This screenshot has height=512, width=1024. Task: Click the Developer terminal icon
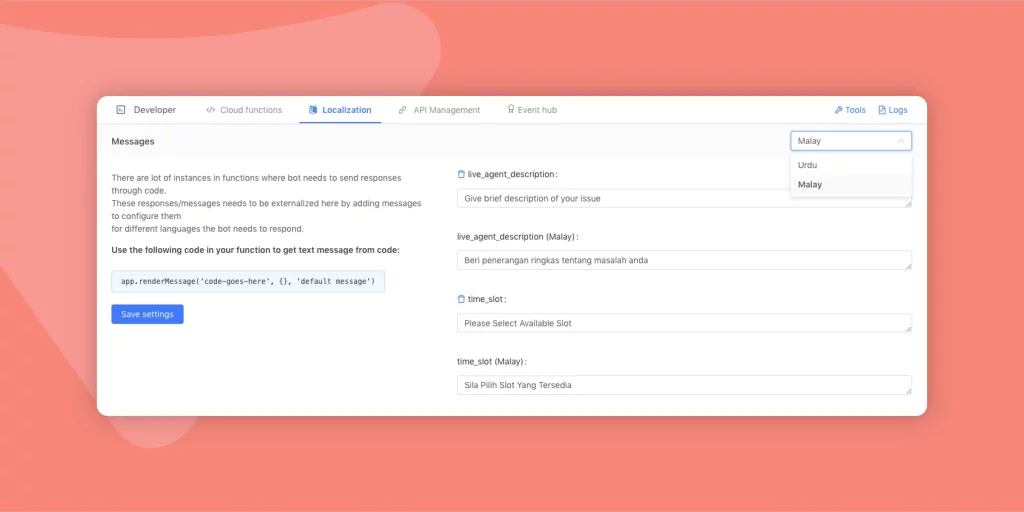(121, 110)
